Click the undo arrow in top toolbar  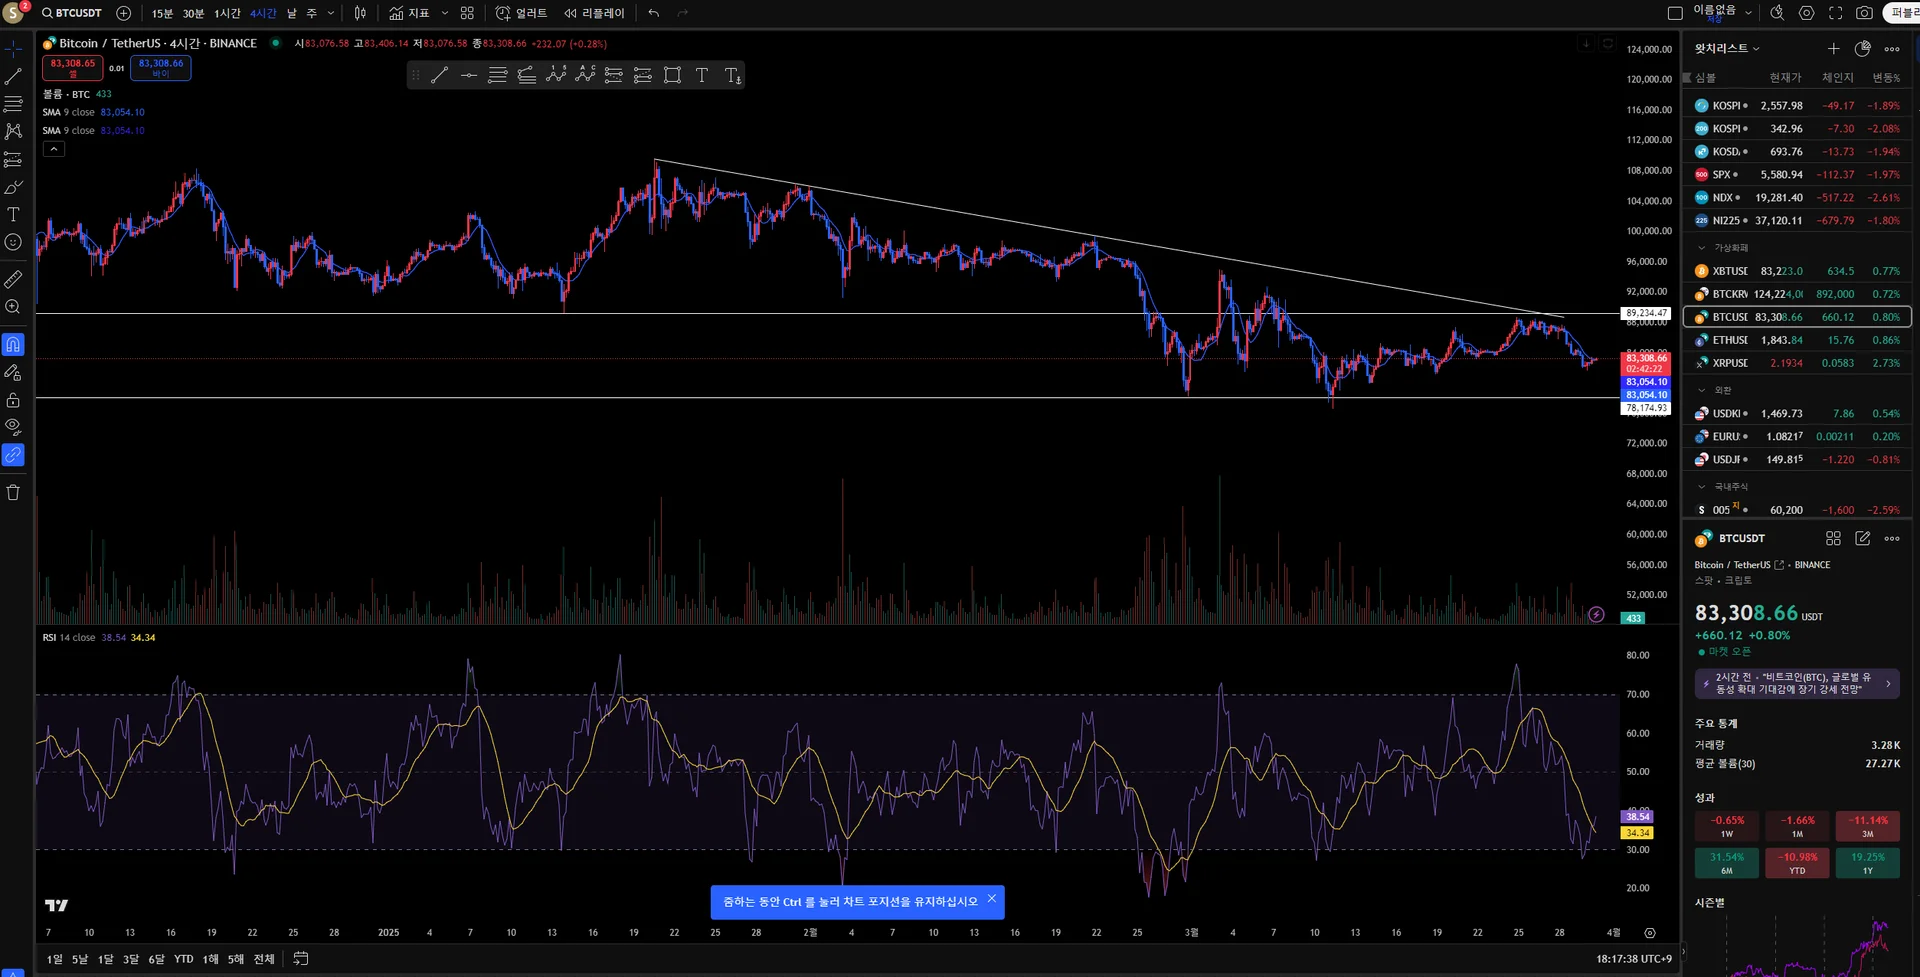pyautogui.click(x=654, y=13)
